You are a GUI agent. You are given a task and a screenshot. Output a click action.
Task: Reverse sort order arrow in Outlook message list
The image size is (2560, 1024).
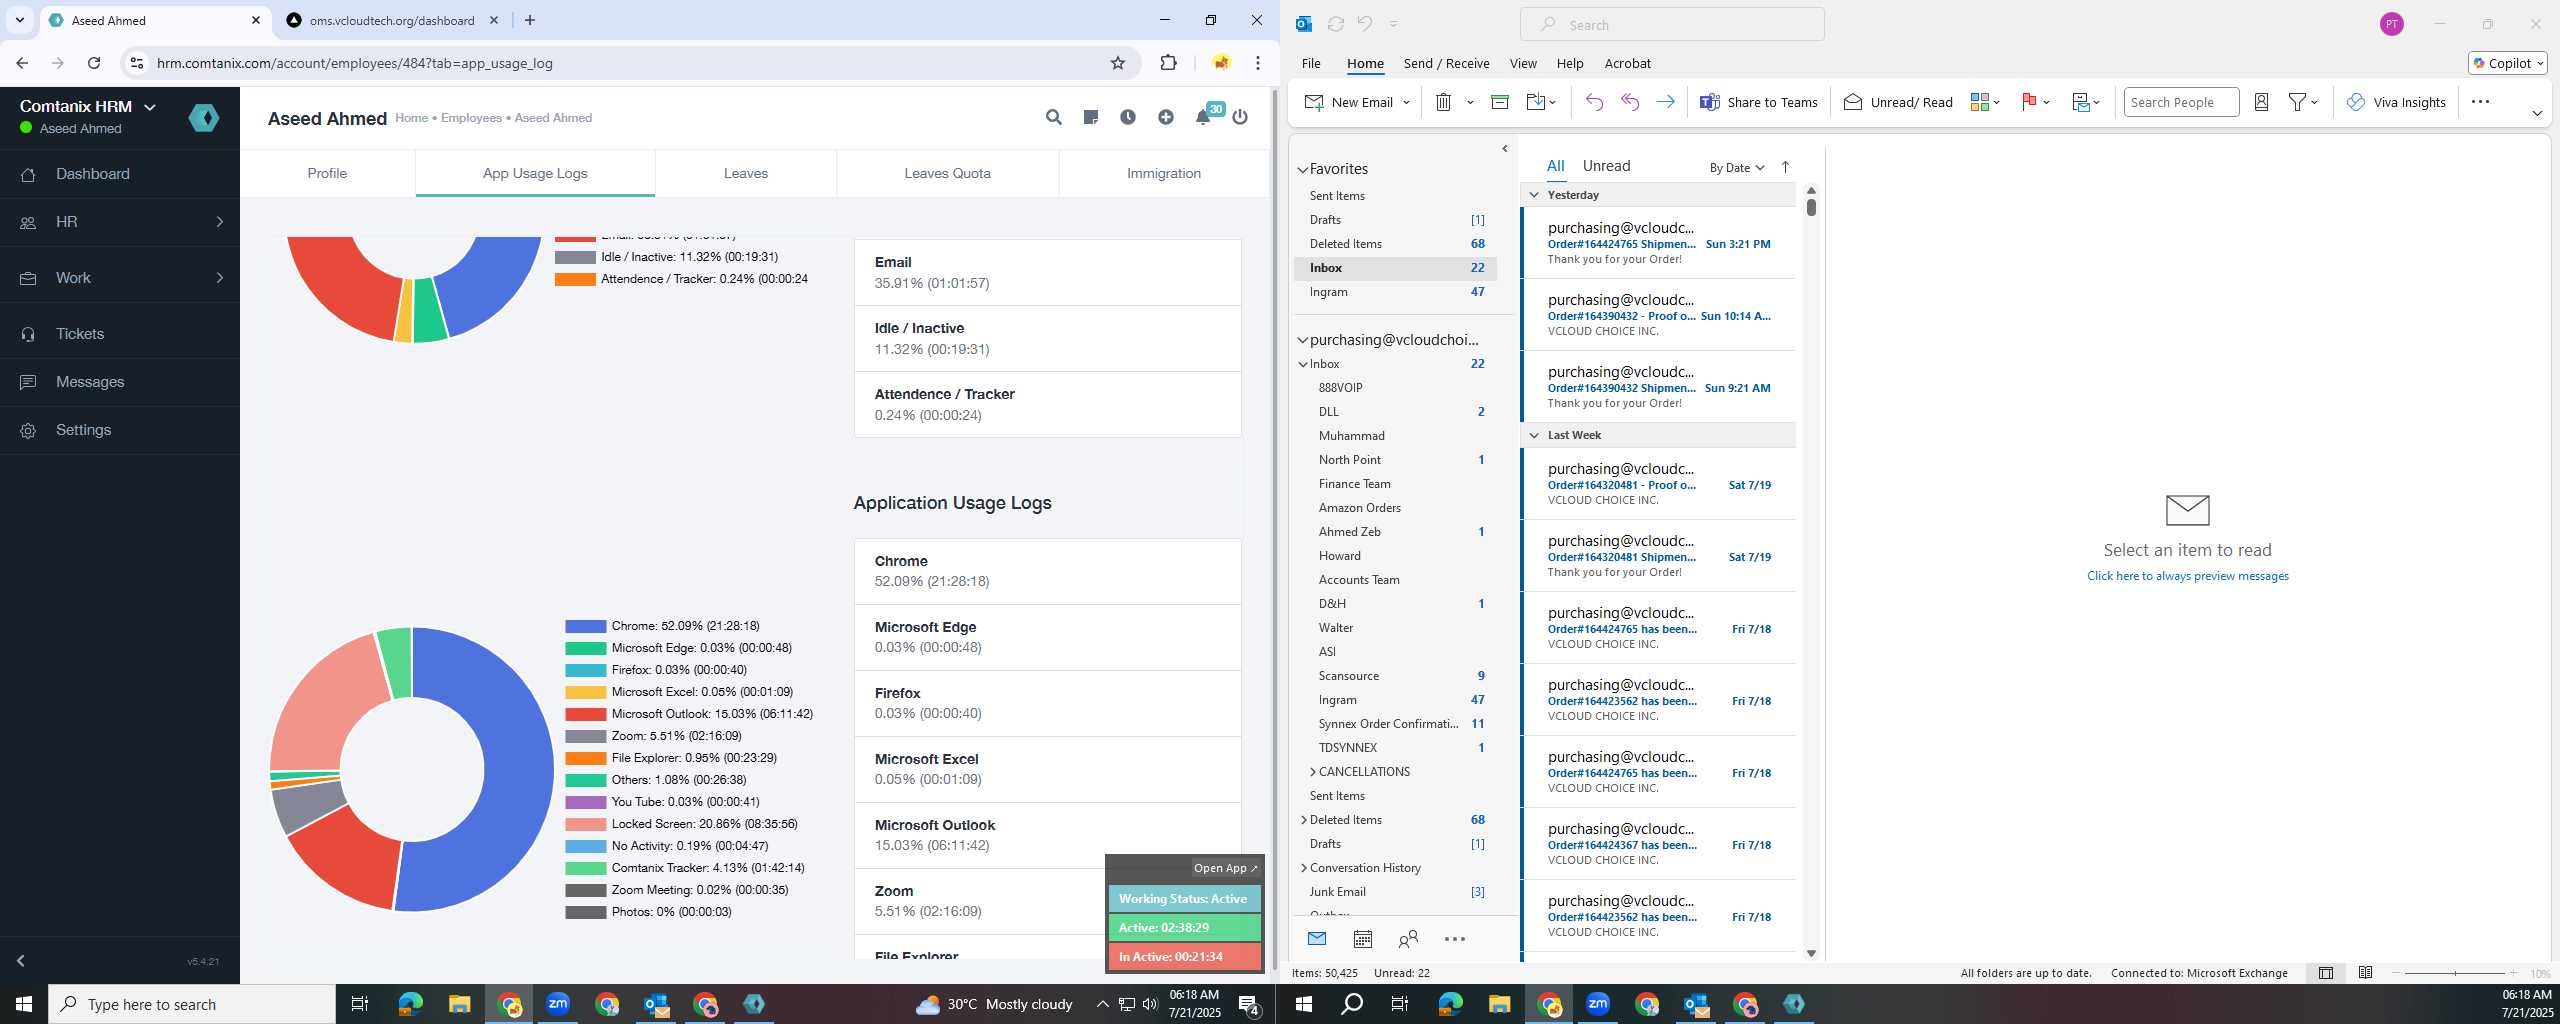point(1785,167)
